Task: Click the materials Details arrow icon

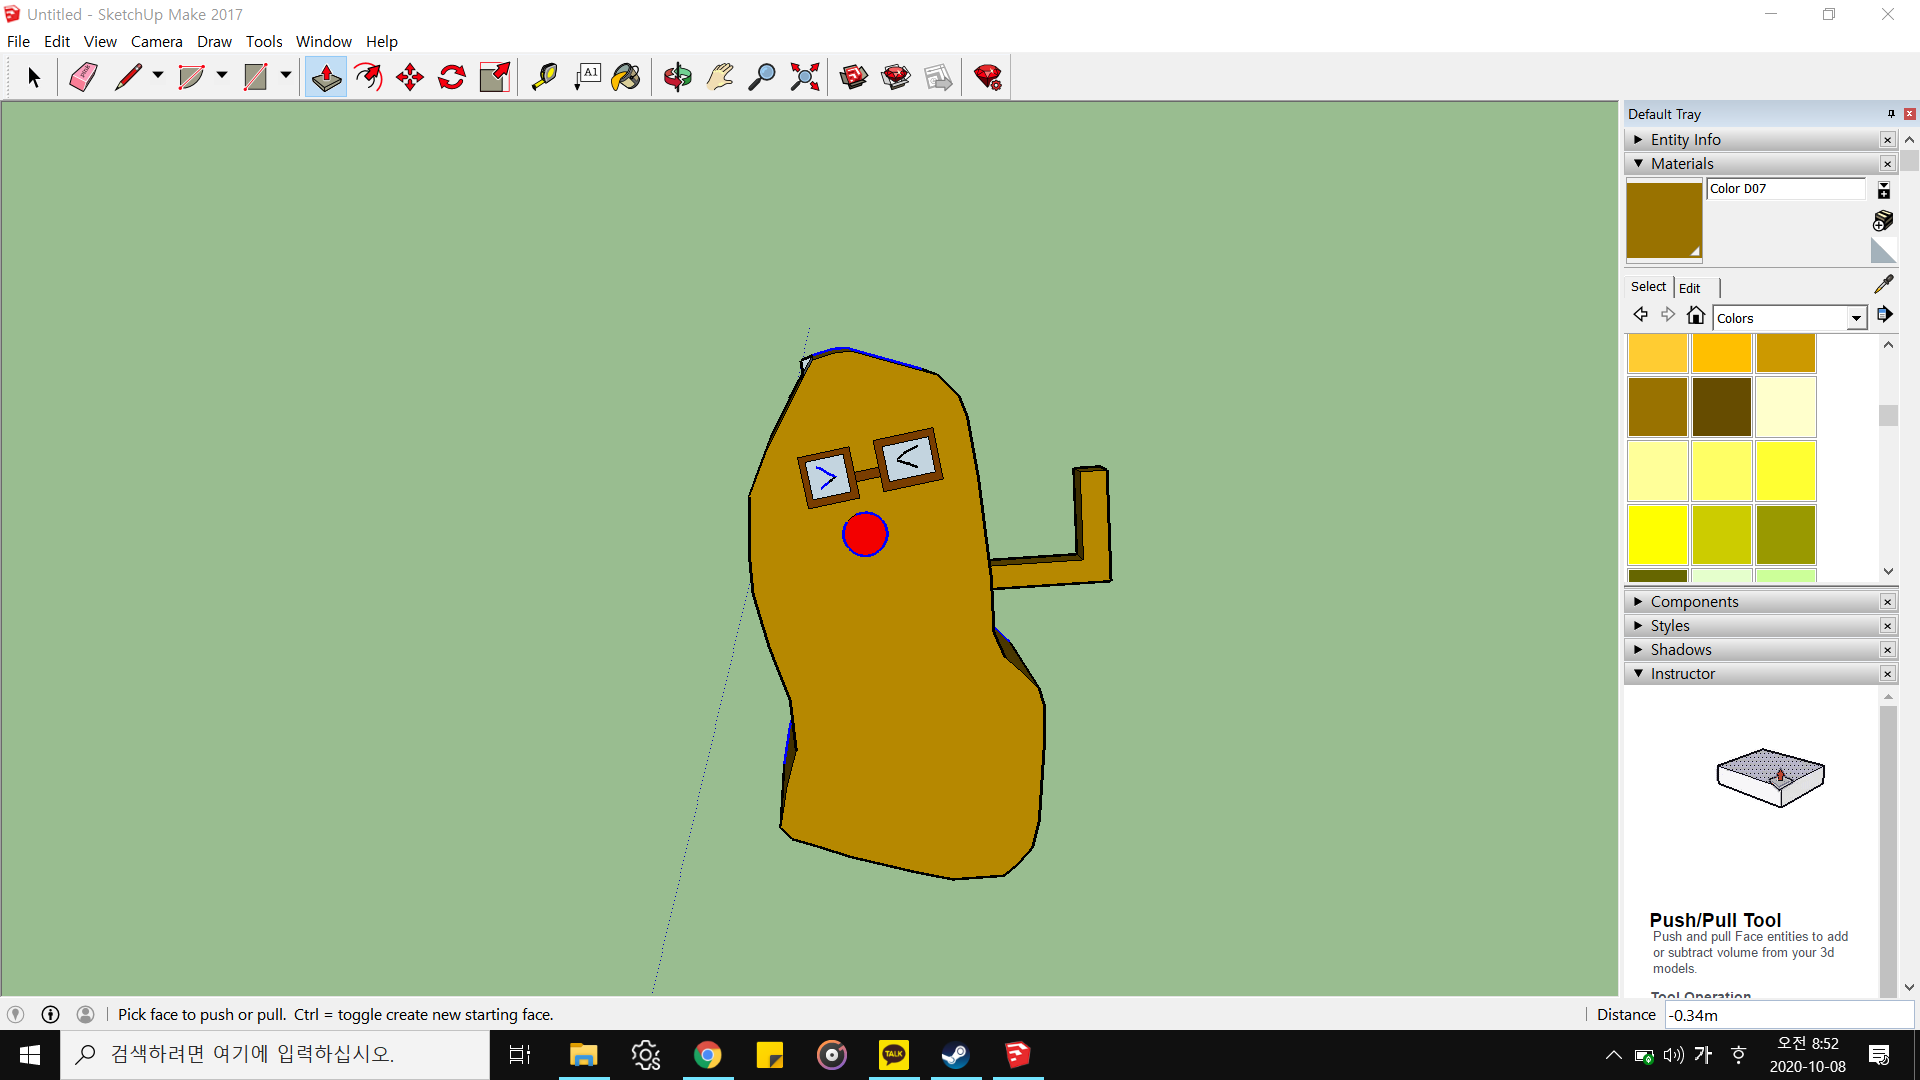Action: pos(1884,315)
